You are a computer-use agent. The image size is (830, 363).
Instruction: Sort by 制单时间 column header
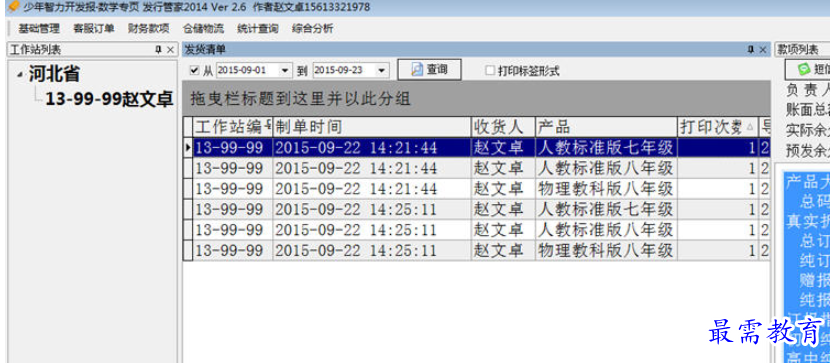point(372,127)
